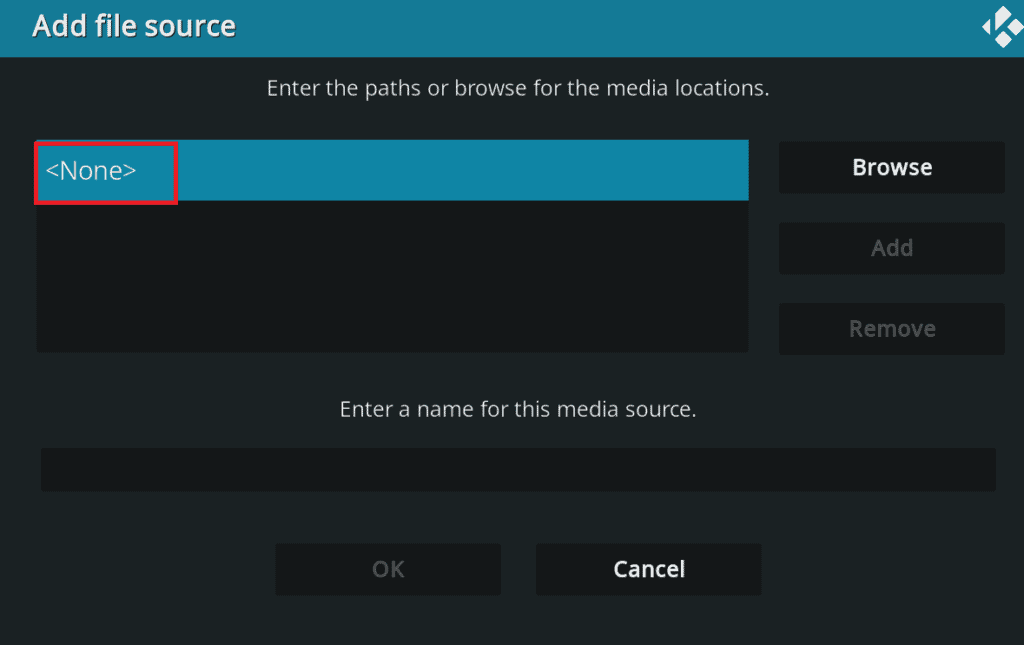Click blank space in the blue header bar

pyautogui.click(x=600, y=27)
